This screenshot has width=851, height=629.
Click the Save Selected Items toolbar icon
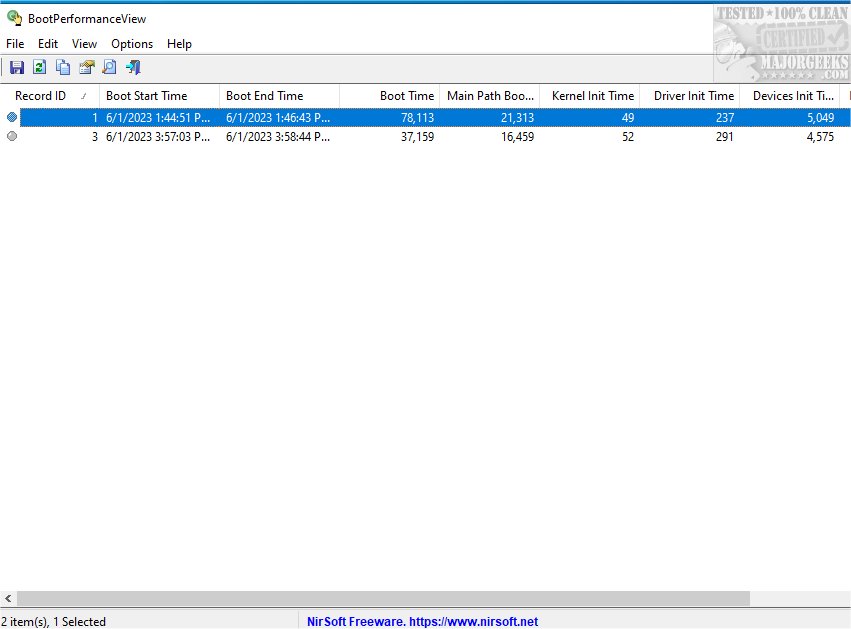pyautogui.click(x=16, y=66)
